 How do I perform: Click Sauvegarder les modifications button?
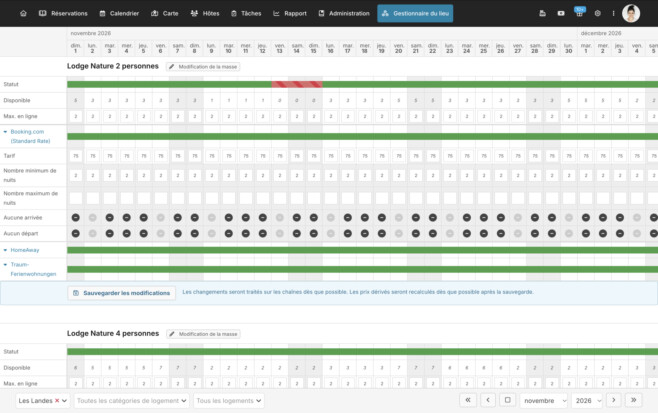point(122,293)
